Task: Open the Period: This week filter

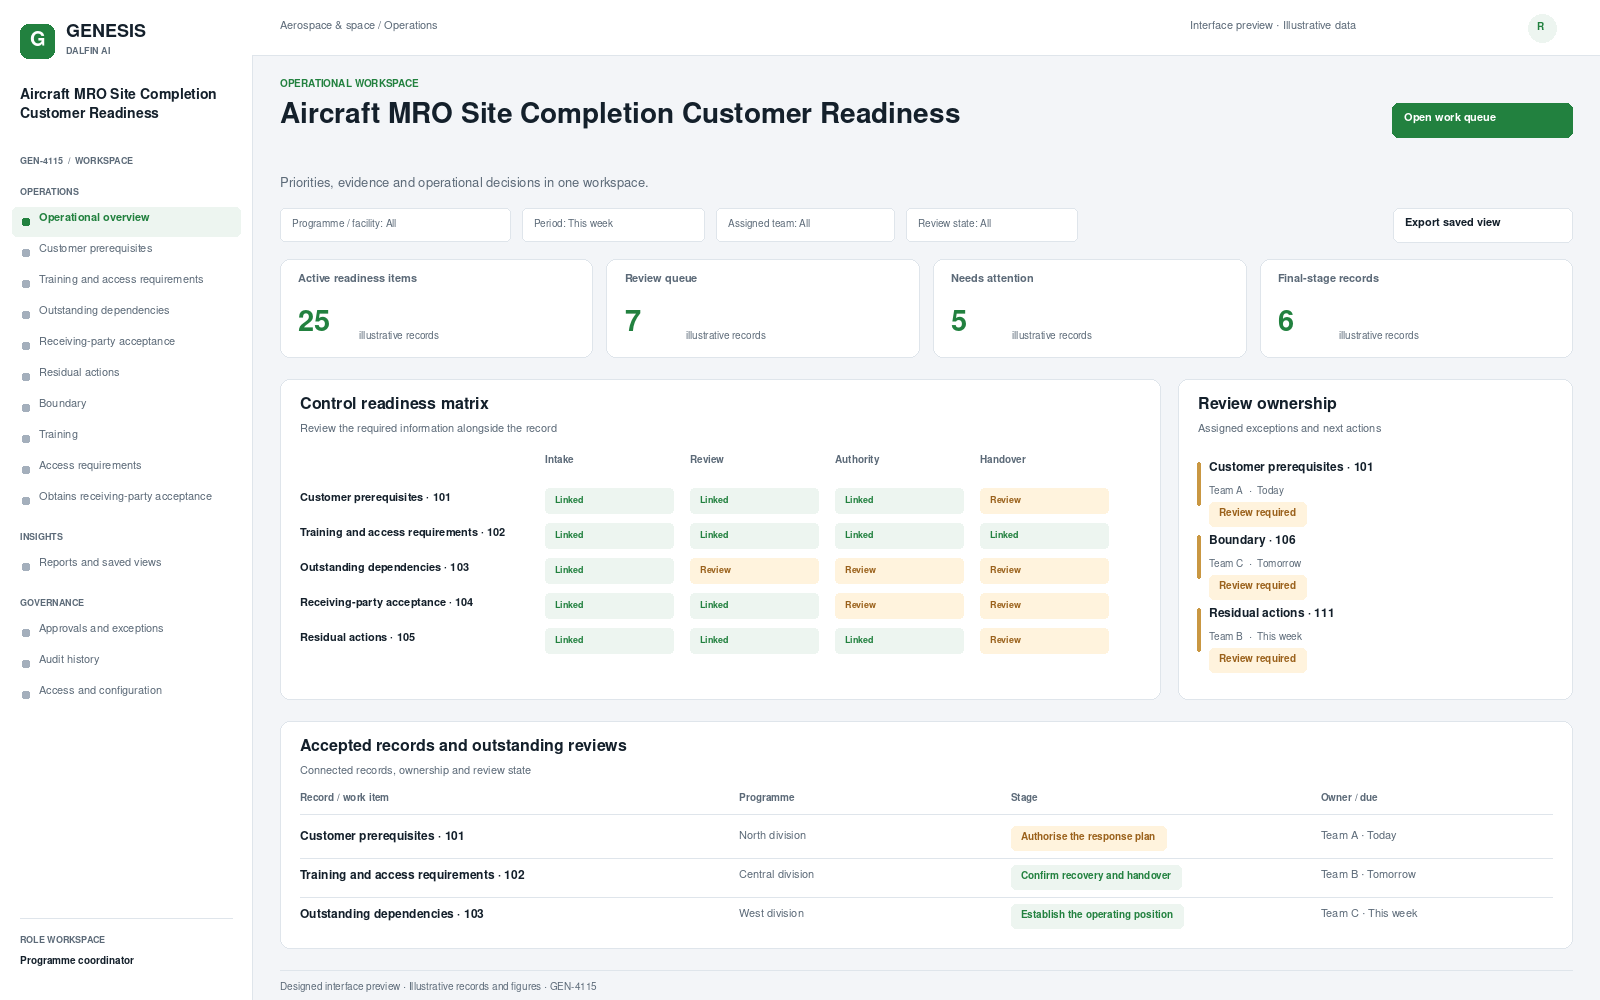Action: [x=613, y=225]
